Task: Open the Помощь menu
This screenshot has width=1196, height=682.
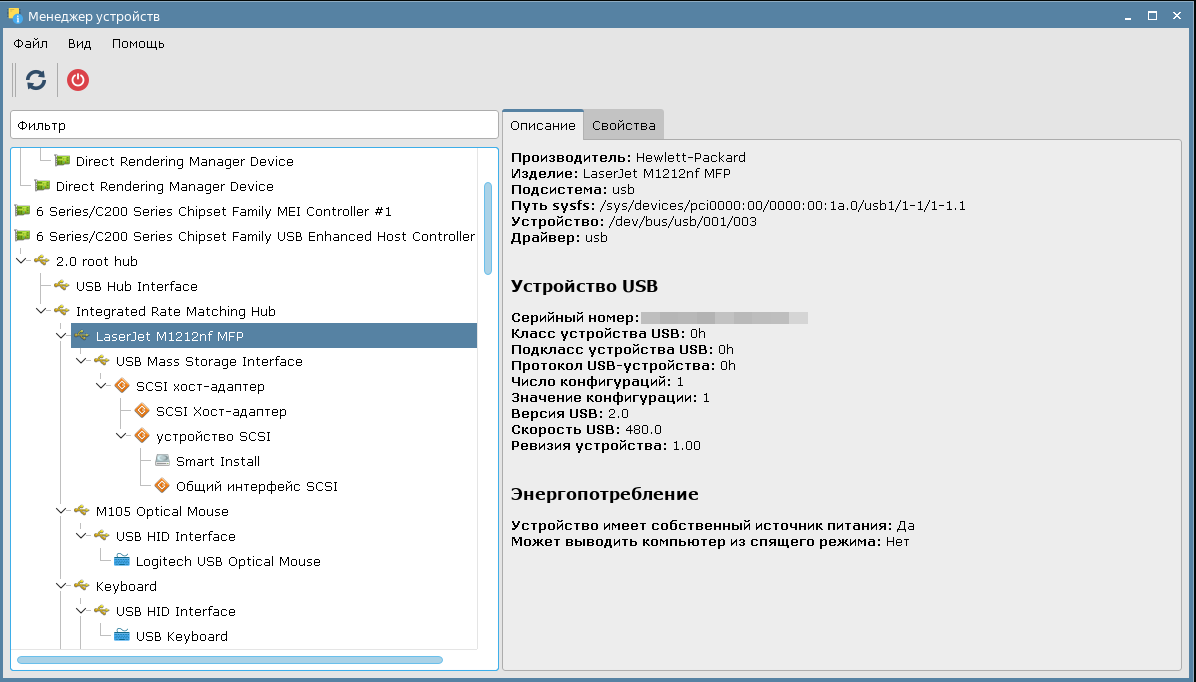Action: 138,44
